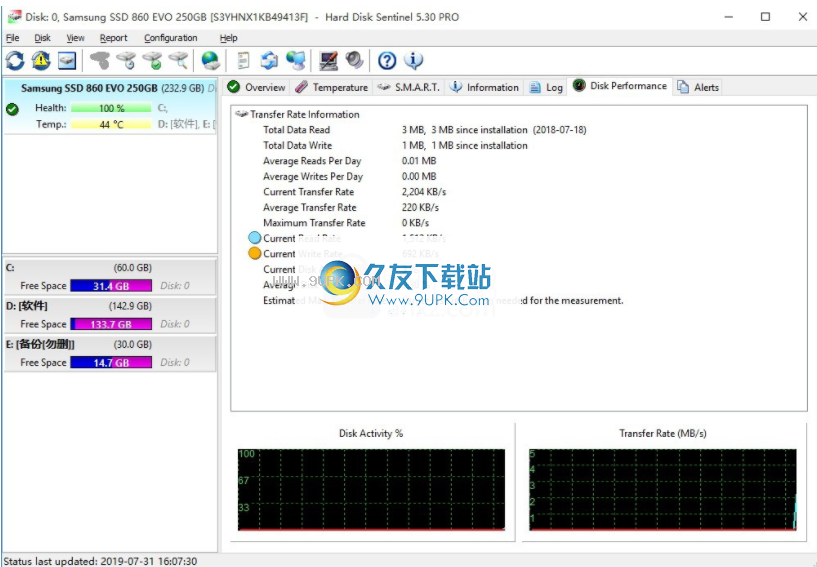The image size is (817, 567).
Task: Switch to the Overview tab
Action: tap(257, 87)
